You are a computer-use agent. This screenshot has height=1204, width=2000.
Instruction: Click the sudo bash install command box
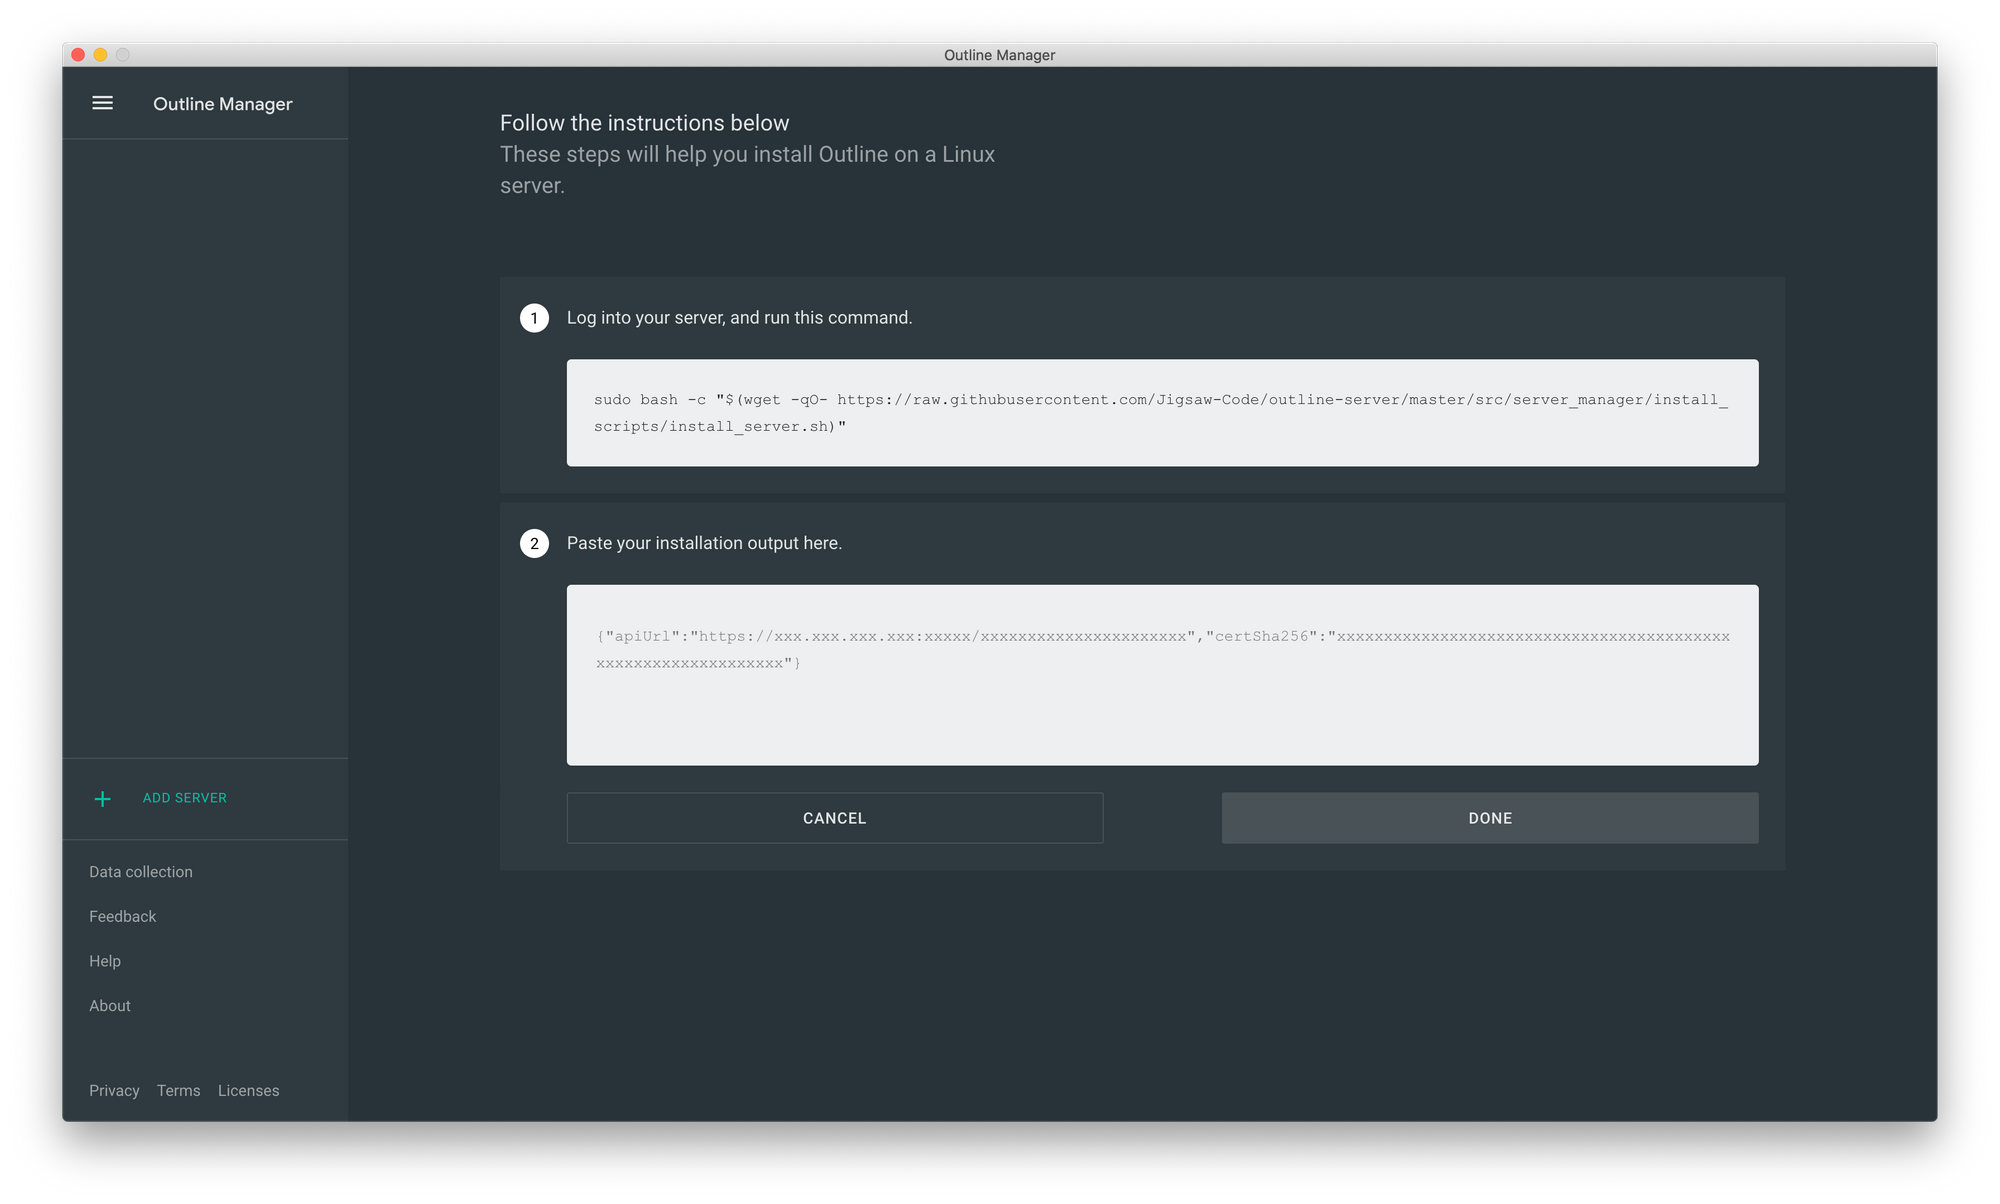click(x=1162, y=413)
